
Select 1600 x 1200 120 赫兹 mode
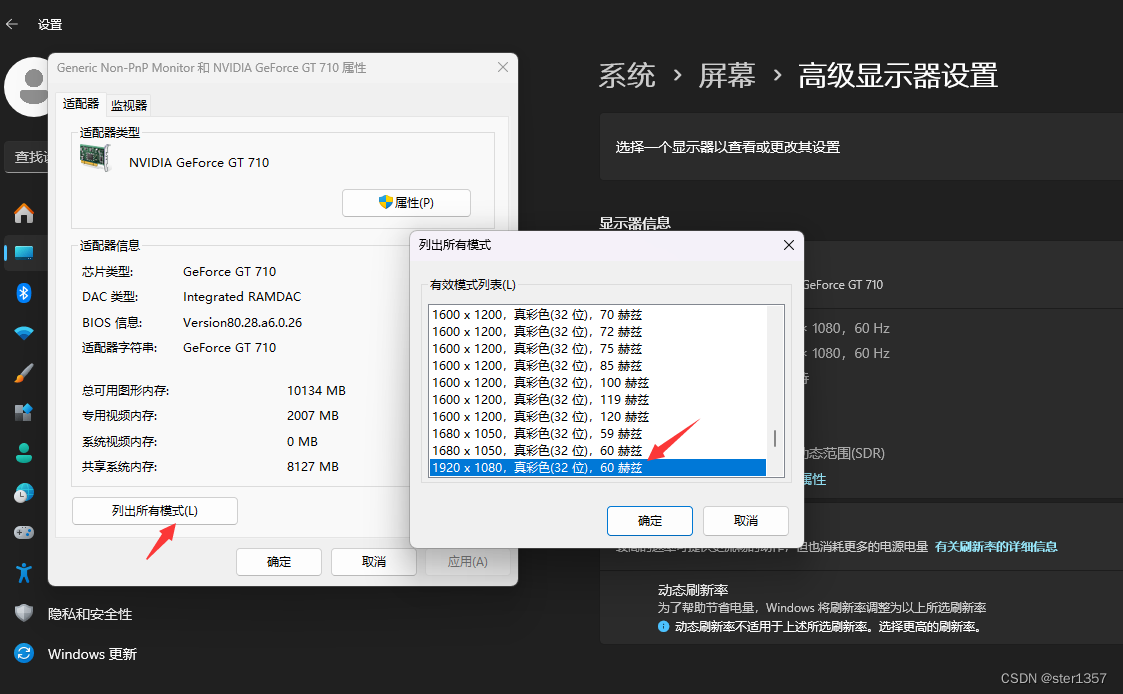597,416
